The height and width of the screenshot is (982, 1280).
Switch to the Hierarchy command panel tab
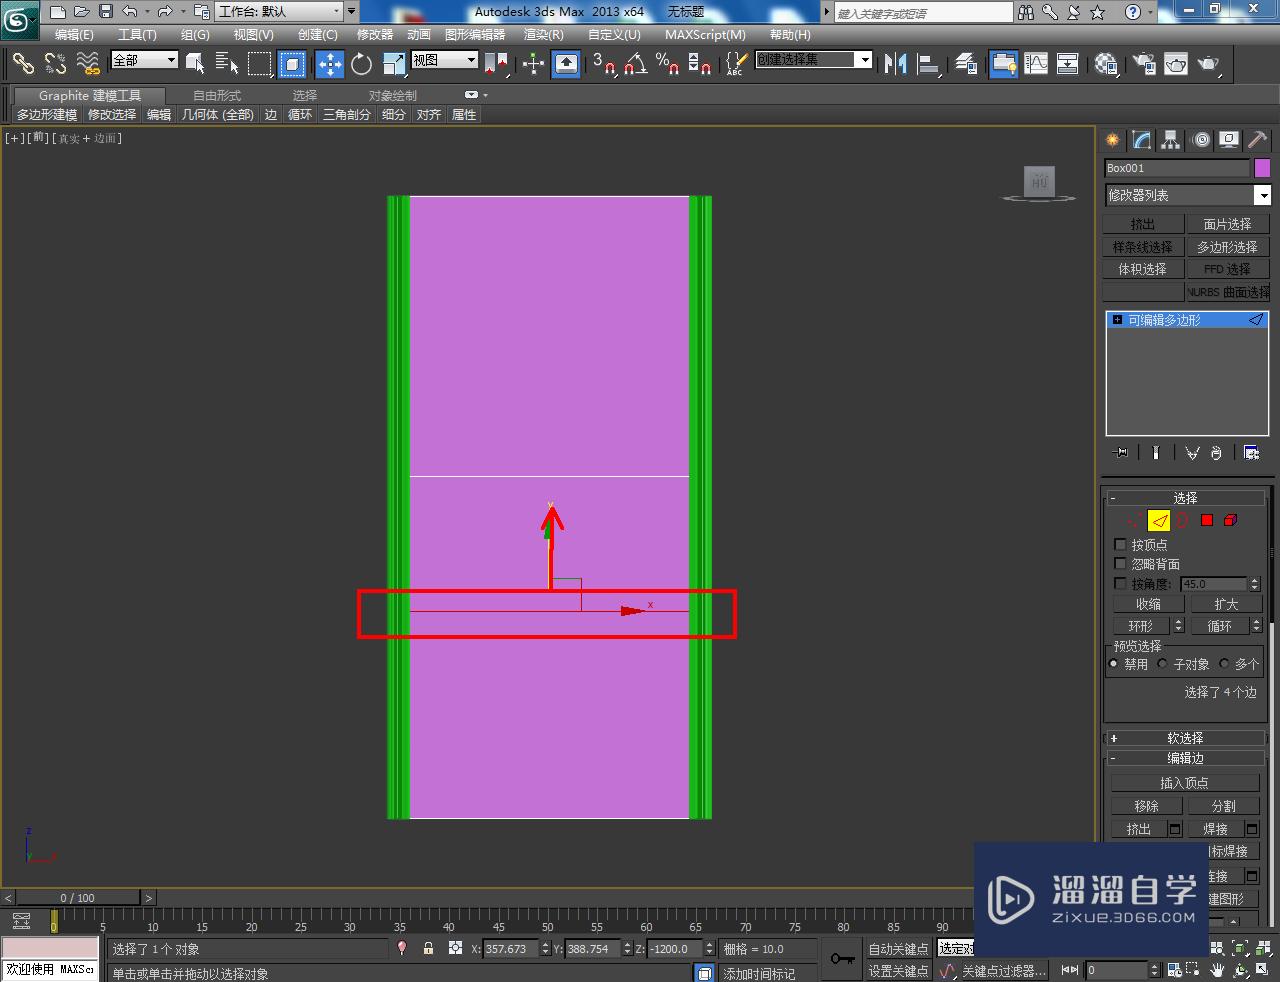click(x=1171, y=140)
